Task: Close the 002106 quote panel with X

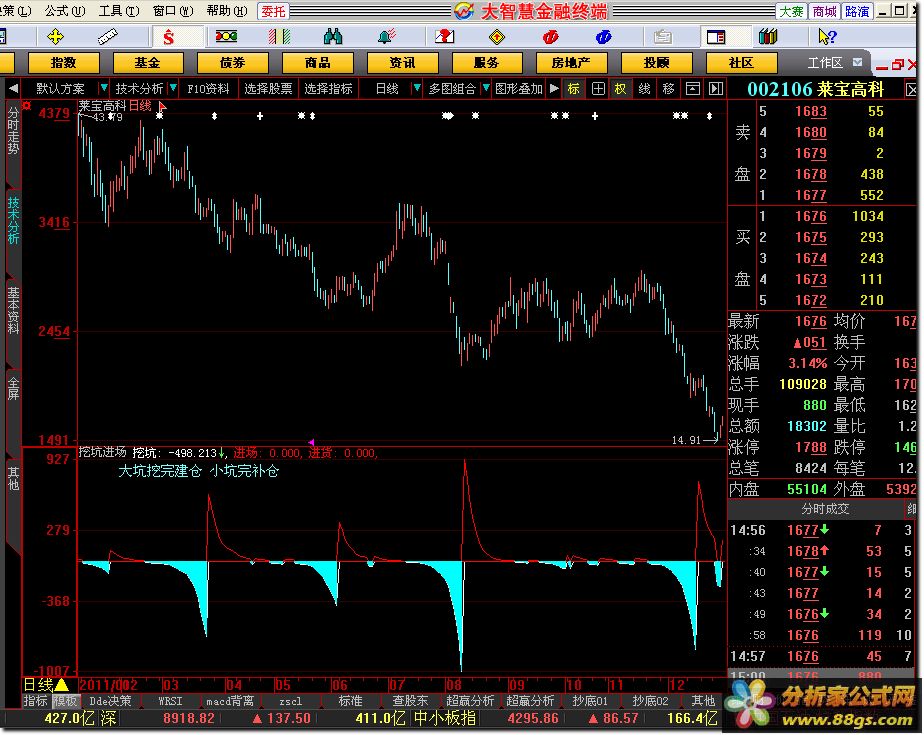Action: coord(912,90)
